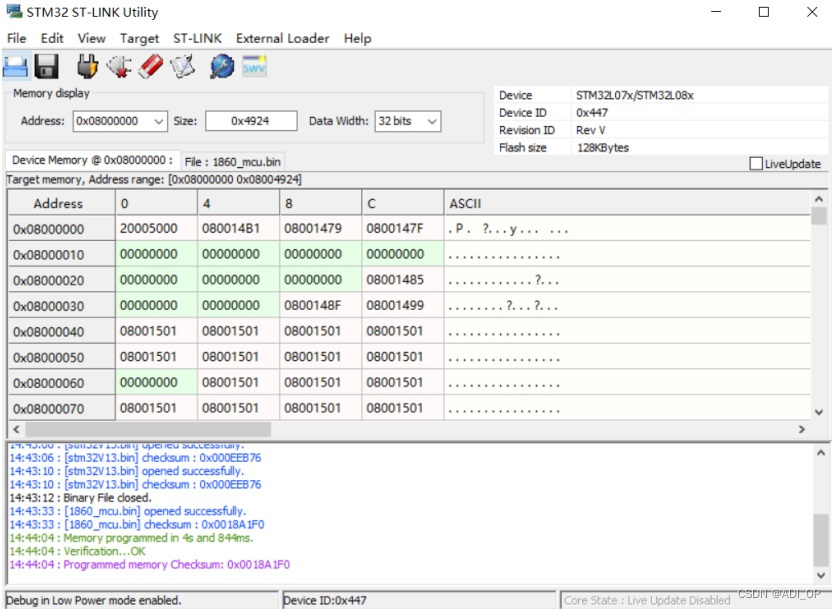Connect to target using plug icon
This screenshot has height=609, width=836.
(87, 67)
